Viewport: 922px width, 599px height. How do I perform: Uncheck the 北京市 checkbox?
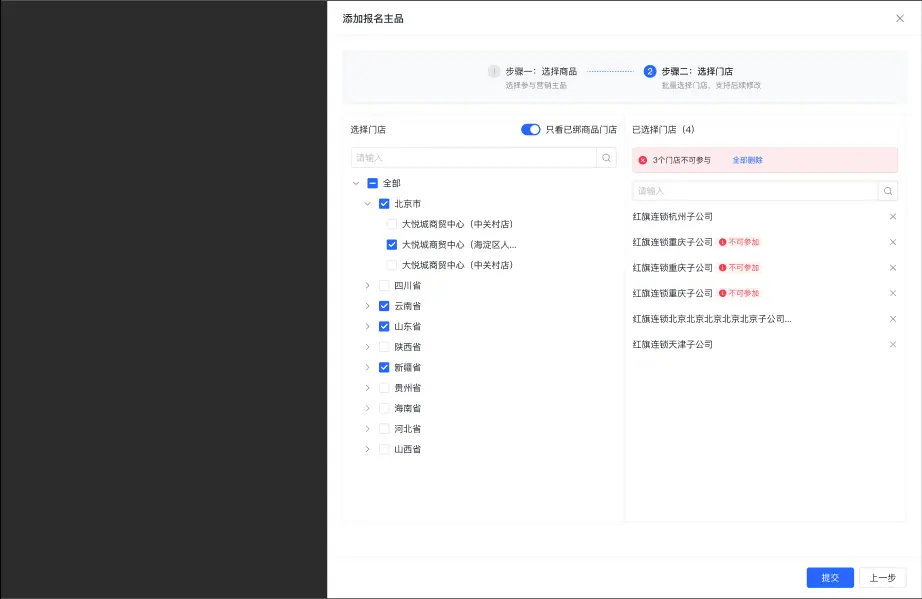(x=384, y=203)
